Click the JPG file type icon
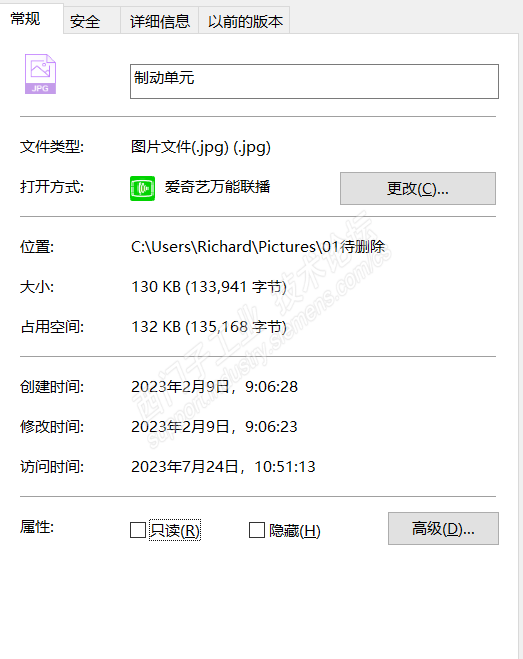523x659 pixels. pos(40,74)
